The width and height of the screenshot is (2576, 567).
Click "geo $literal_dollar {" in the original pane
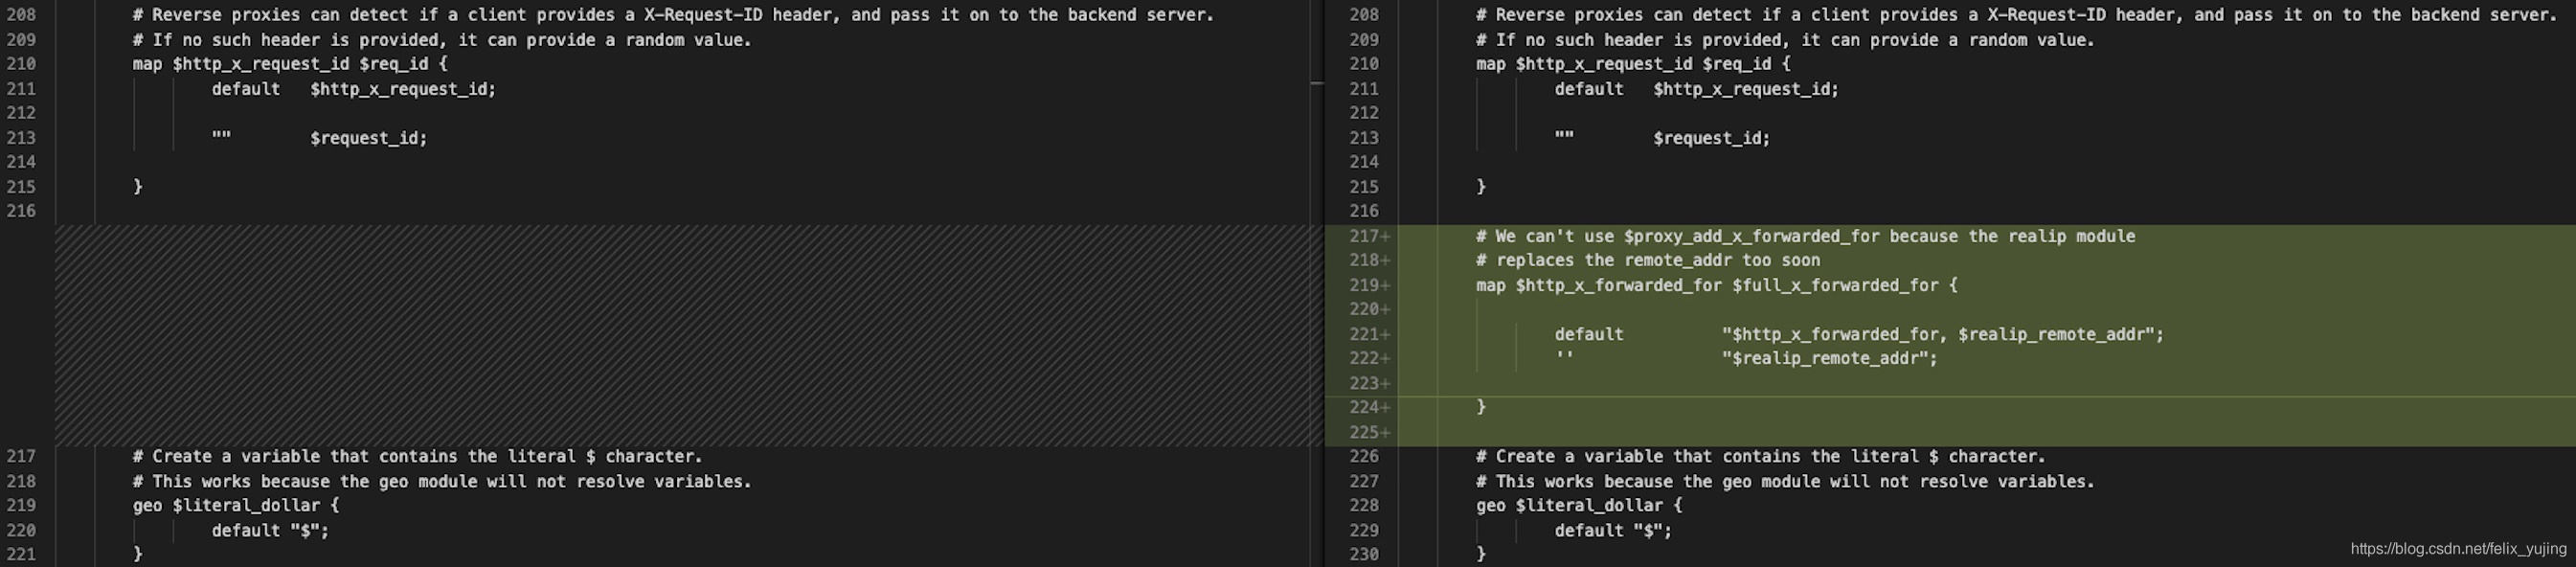(236, 505)
